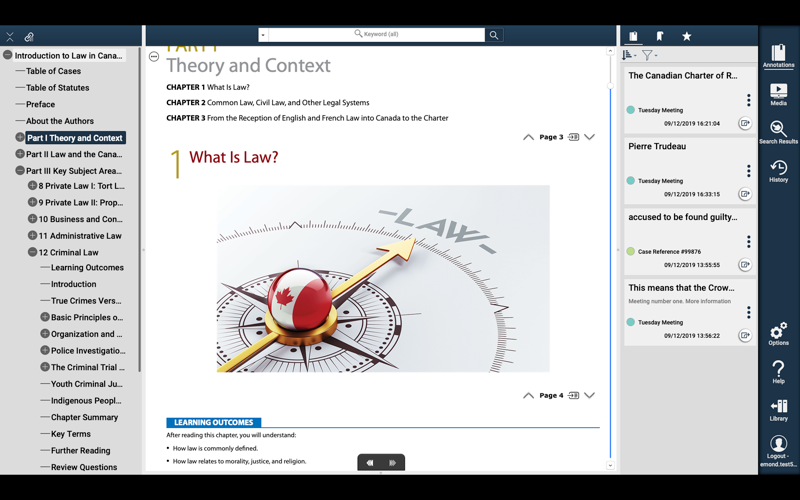This screenshot has width=800, height=500.
Task: Expand chapter 9 Private Law II
Action: tap(32, 202)
